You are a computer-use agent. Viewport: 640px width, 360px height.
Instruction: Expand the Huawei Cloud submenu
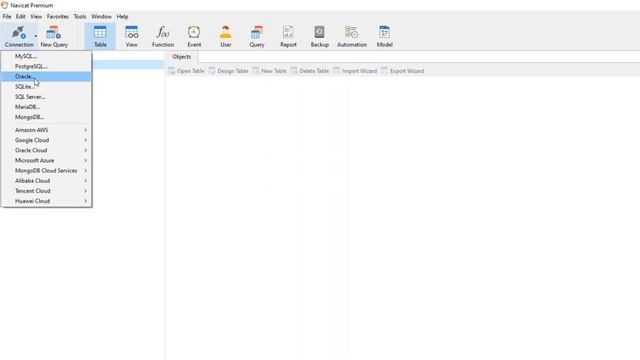46,201
